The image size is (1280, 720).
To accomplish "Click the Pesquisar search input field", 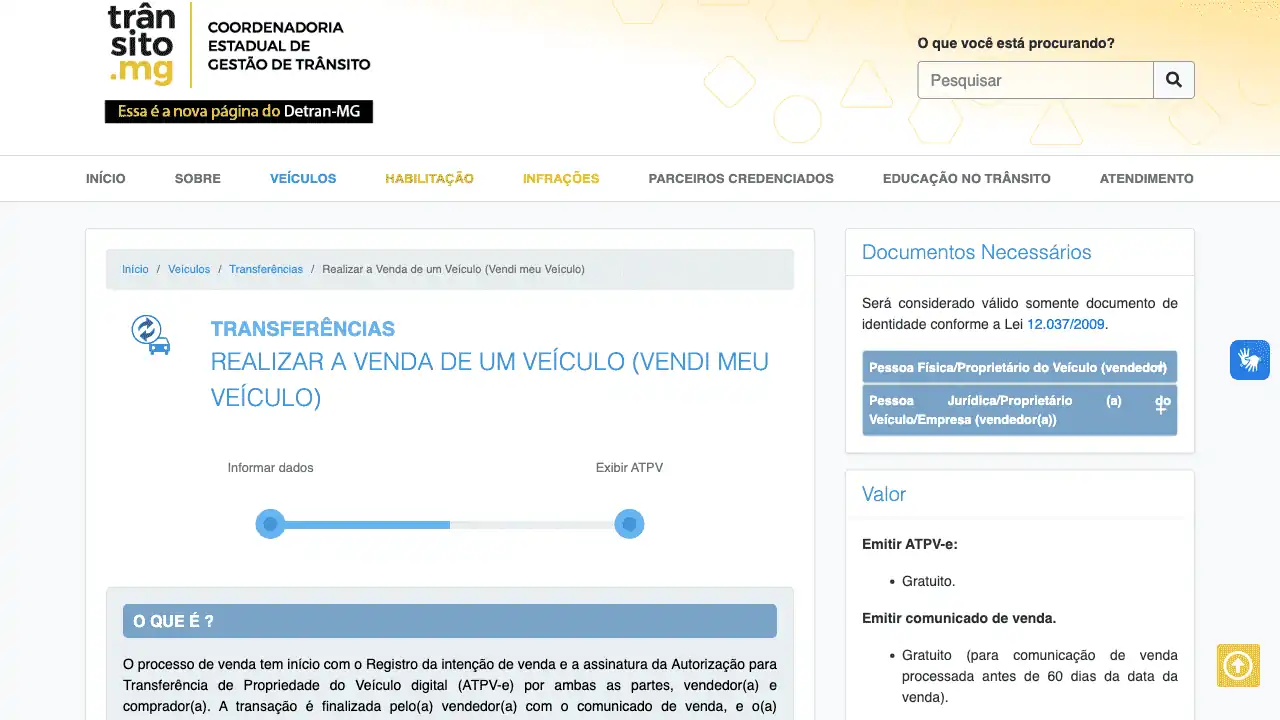I will [1035, 80].
